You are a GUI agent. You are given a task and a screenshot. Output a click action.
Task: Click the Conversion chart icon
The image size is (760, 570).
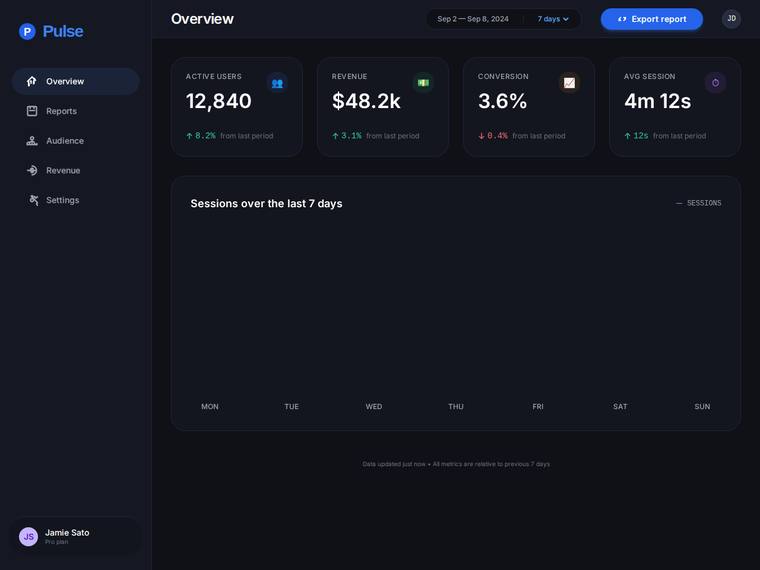click(569, 83)
